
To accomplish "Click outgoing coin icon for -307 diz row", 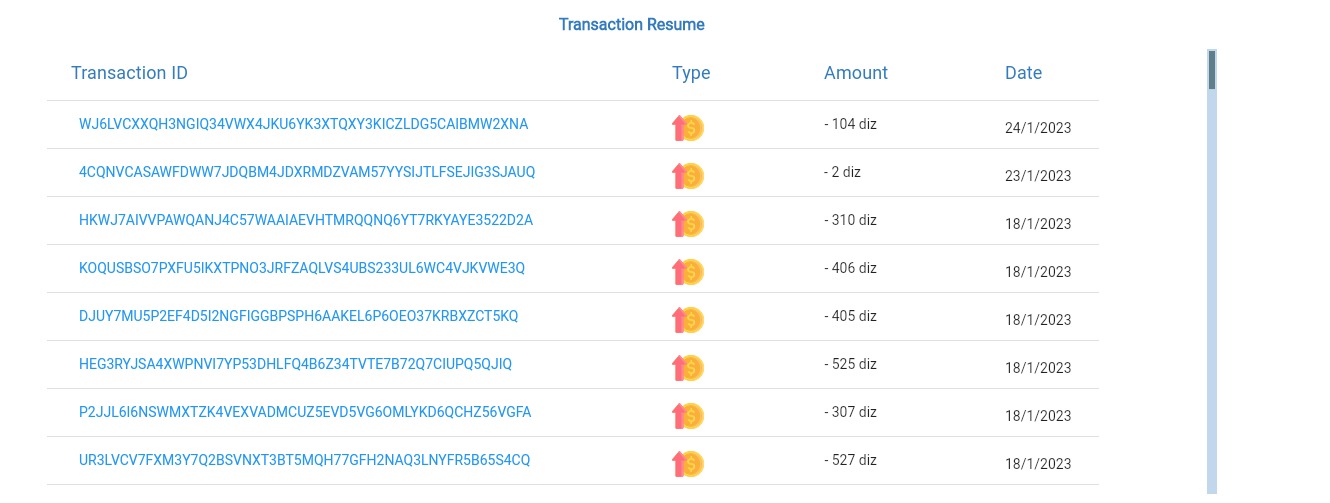I will point(687,416).
